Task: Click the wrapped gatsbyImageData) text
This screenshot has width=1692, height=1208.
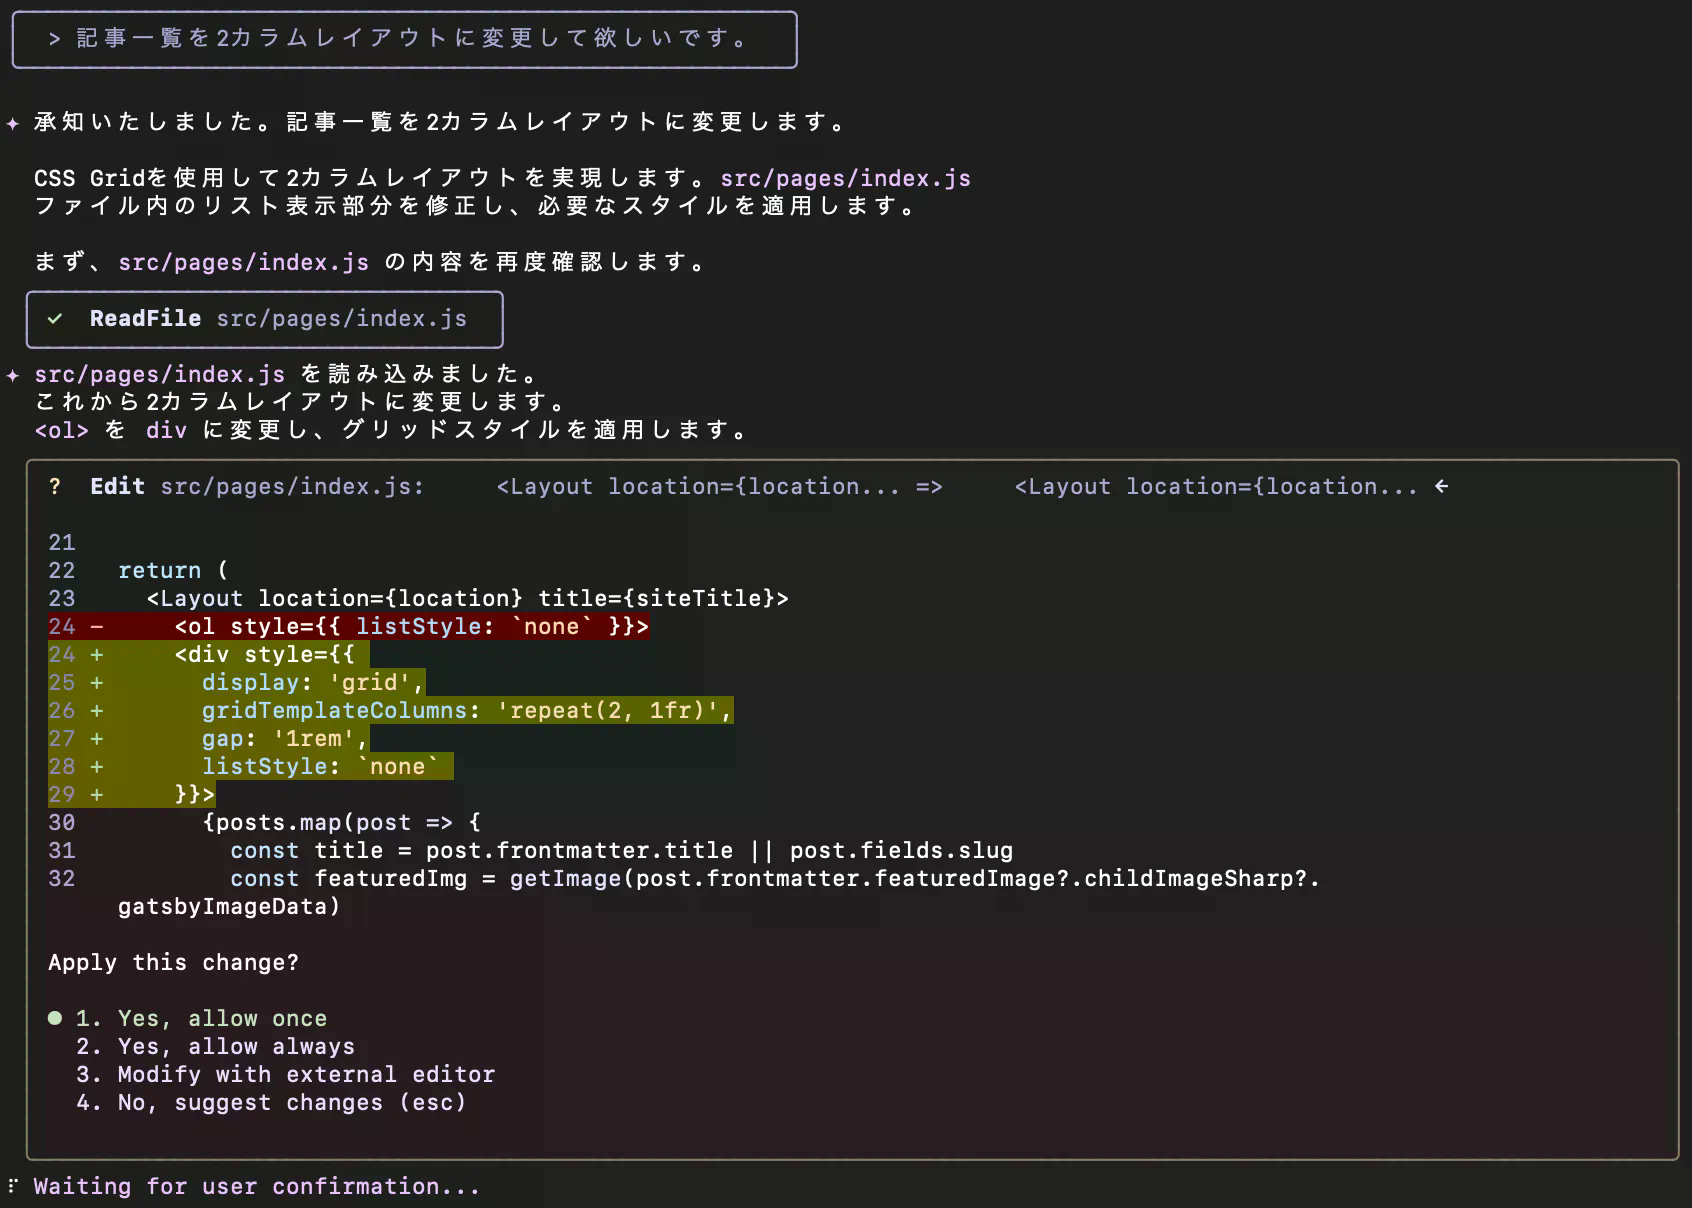Action: [x=229, y=906]
